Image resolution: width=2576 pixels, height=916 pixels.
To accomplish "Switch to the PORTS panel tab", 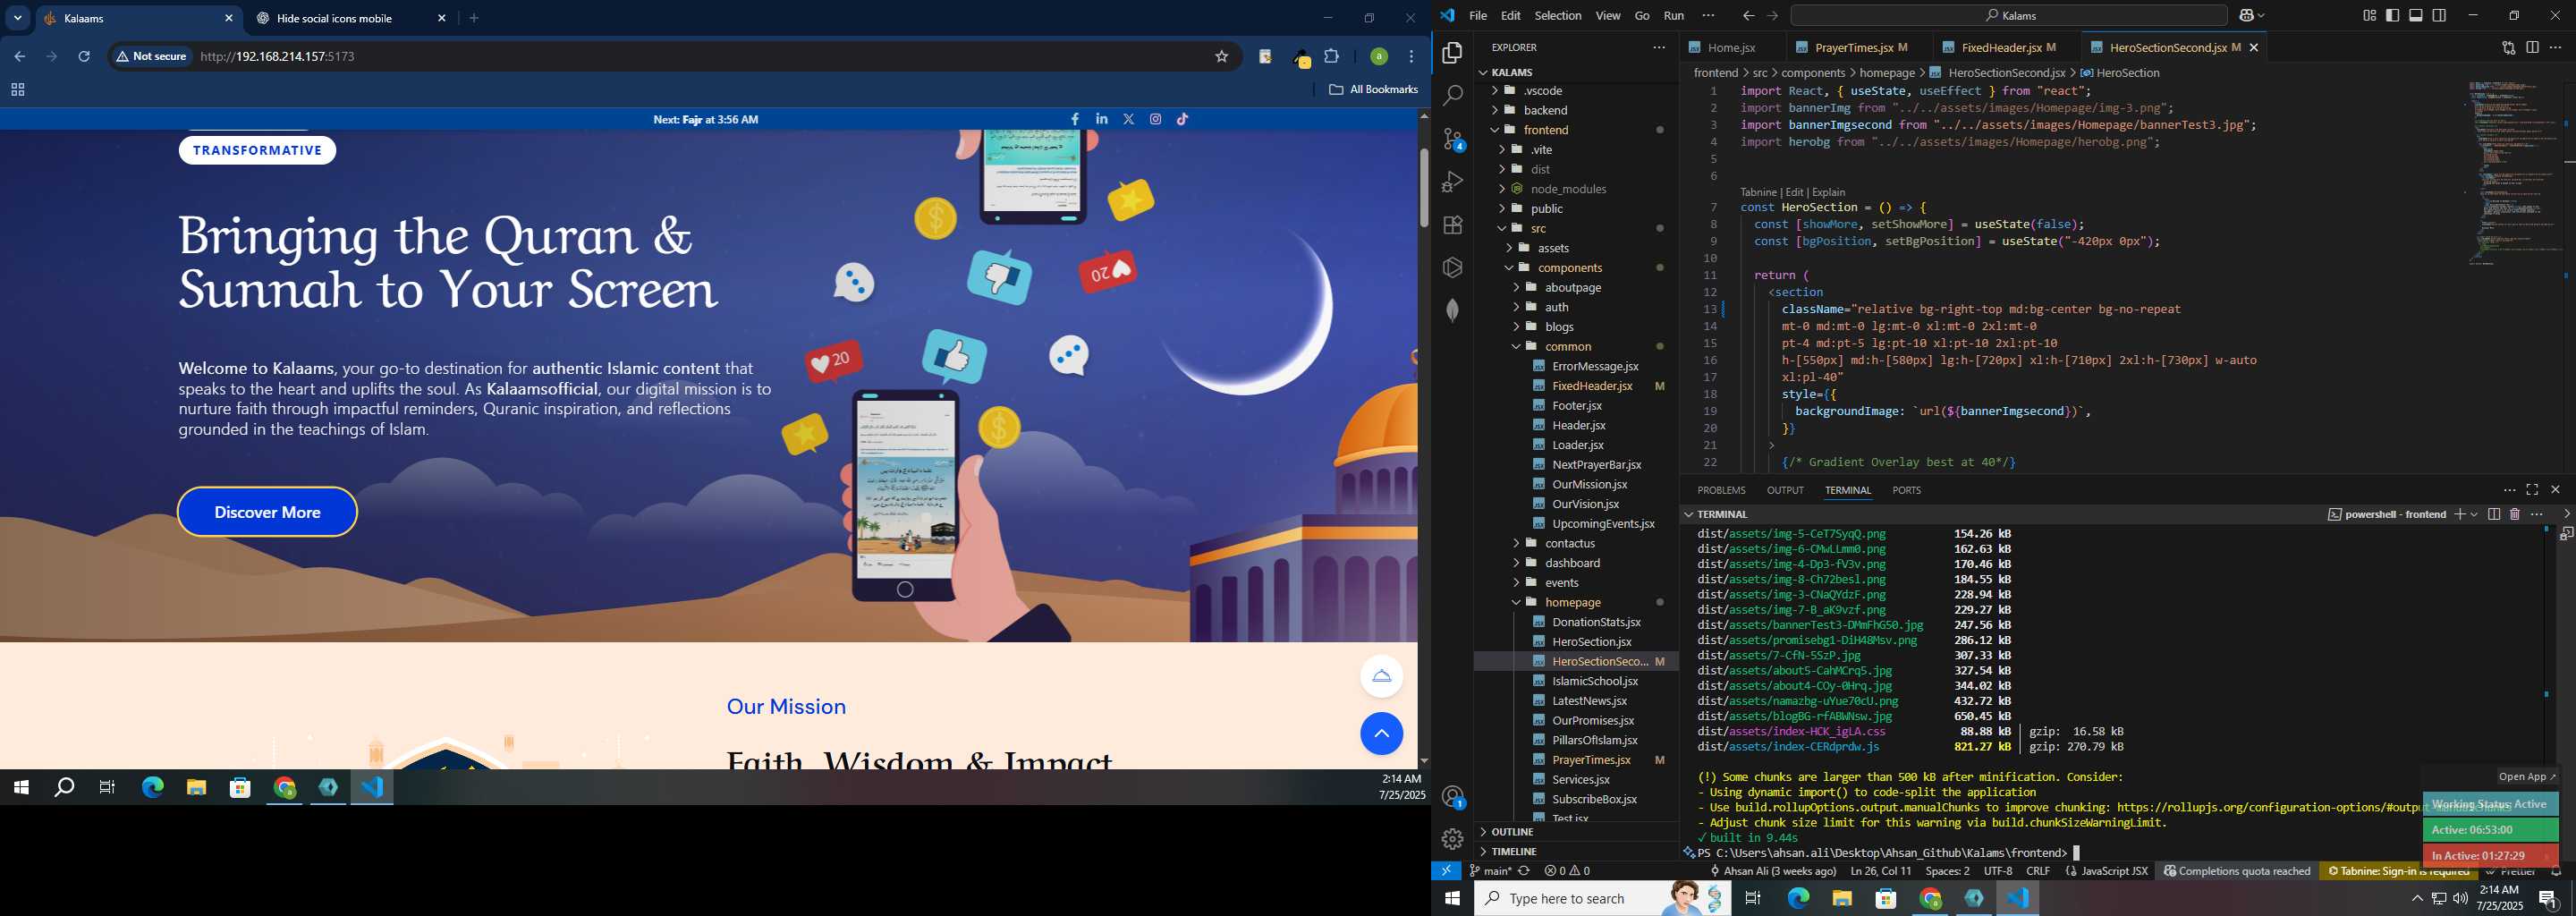I will click(x=1906, y=490).
